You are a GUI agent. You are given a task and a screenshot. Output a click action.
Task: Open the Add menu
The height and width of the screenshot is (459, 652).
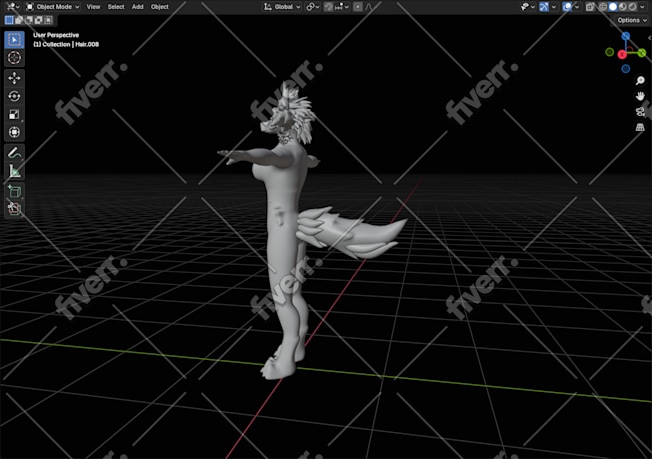pos(137,7)
